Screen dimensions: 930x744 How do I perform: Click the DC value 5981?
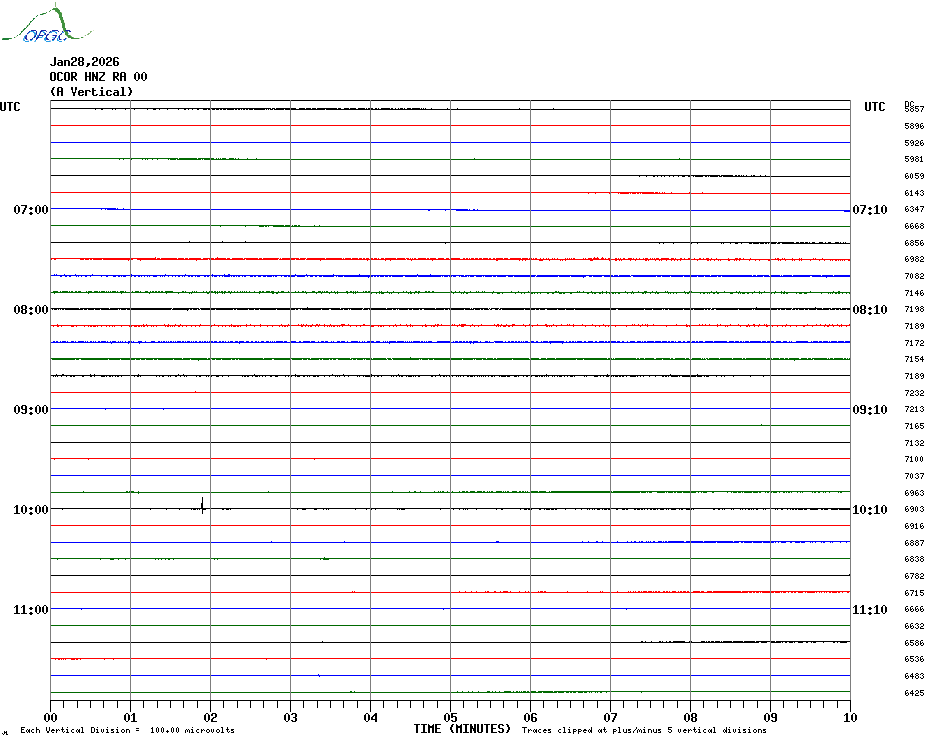pyautogui.click(x=914, y=160)
